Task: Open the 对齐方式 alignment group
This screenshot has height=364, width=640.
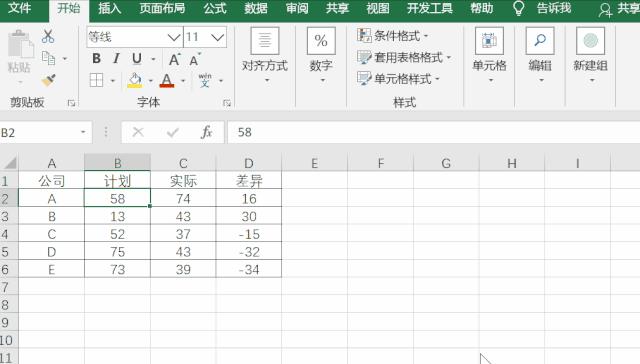Action: click(x=265, y=54)
